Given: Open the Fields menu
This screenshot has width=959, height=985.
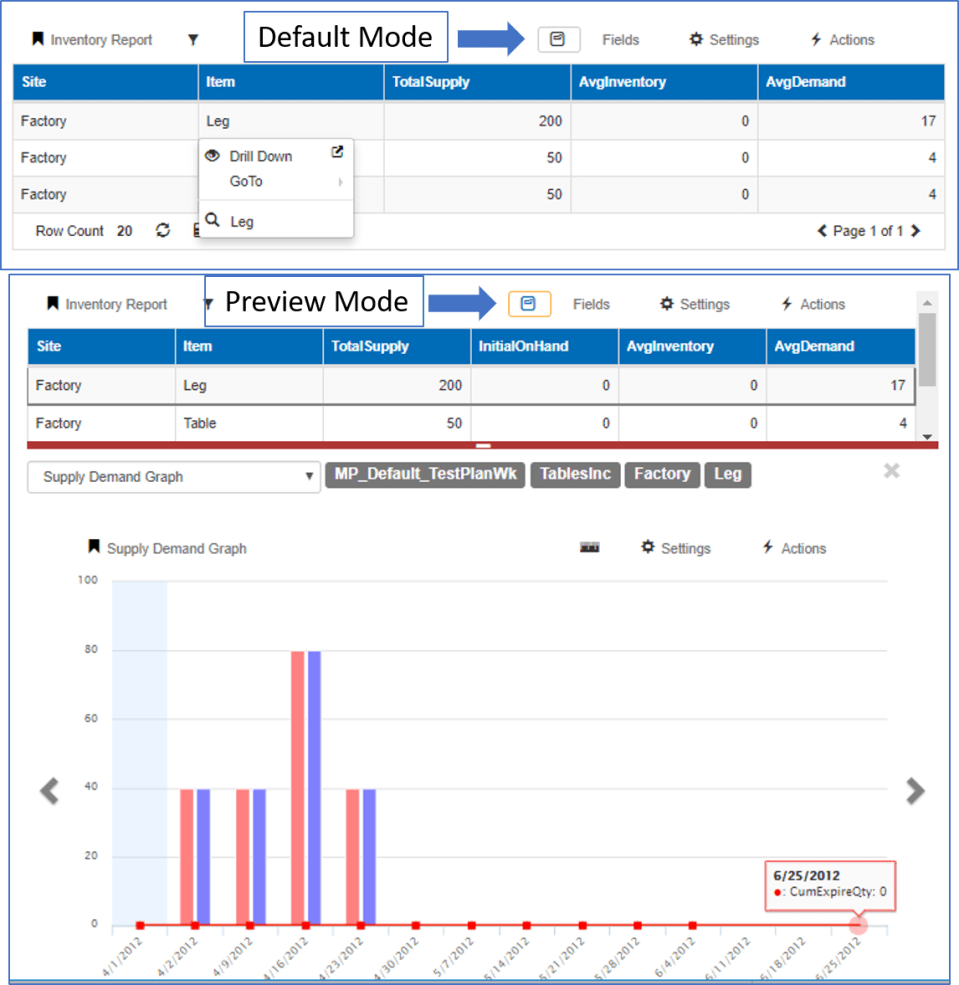Looking at the screenshot, I should (620, 40).
